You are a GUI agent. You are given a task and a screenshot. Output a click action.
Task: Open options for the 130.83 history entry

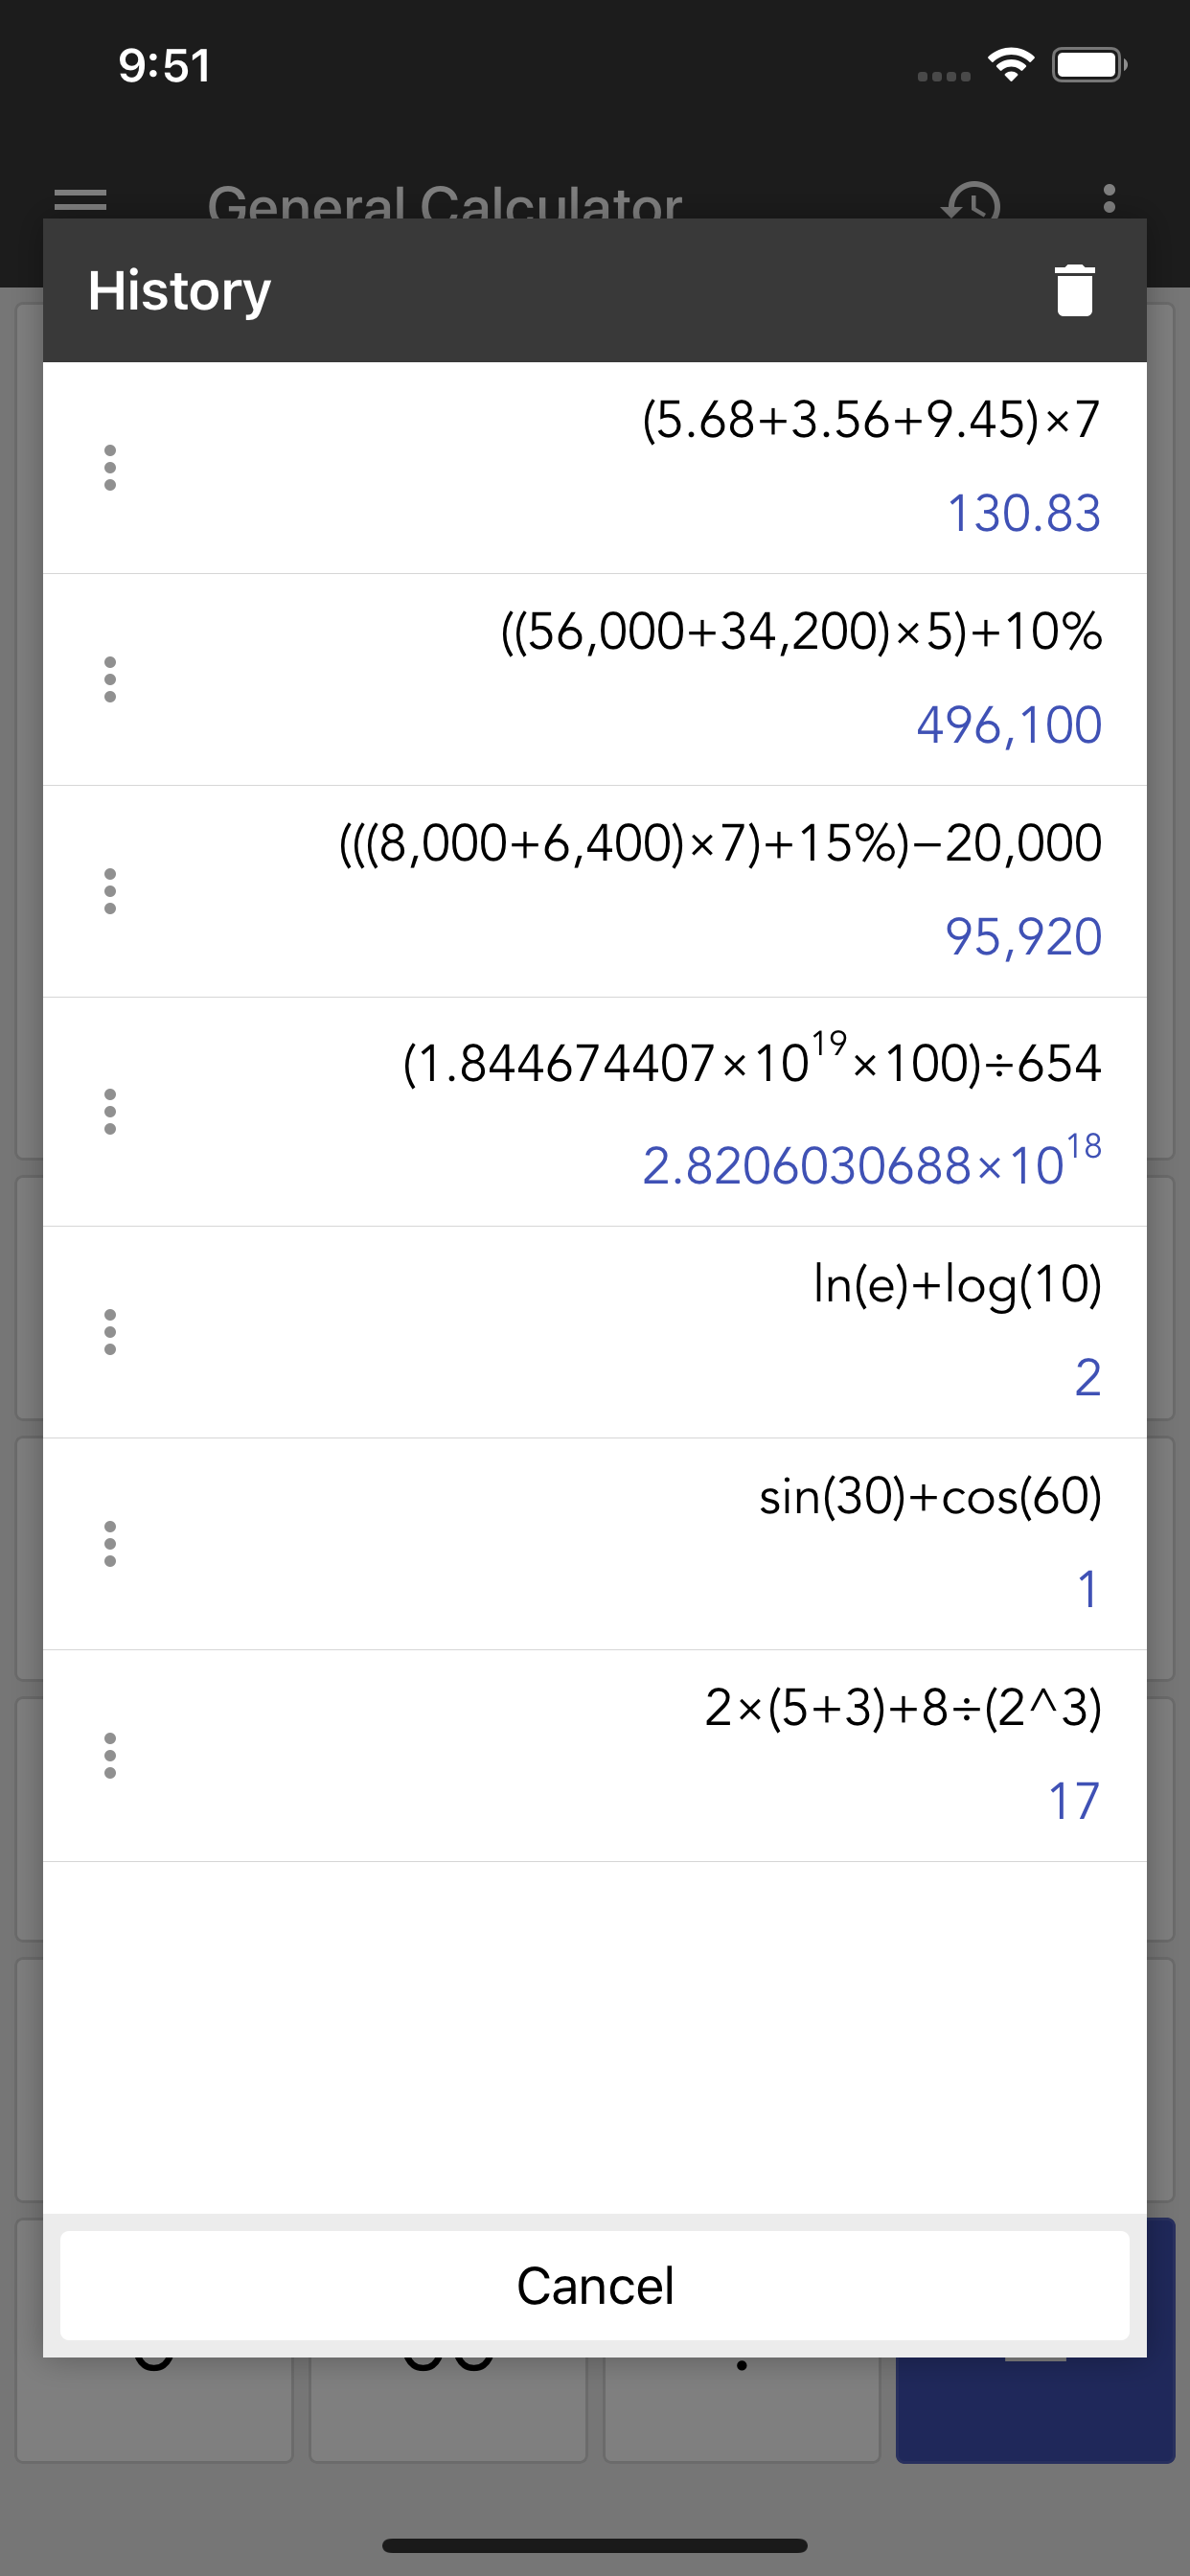coord(110,468)
